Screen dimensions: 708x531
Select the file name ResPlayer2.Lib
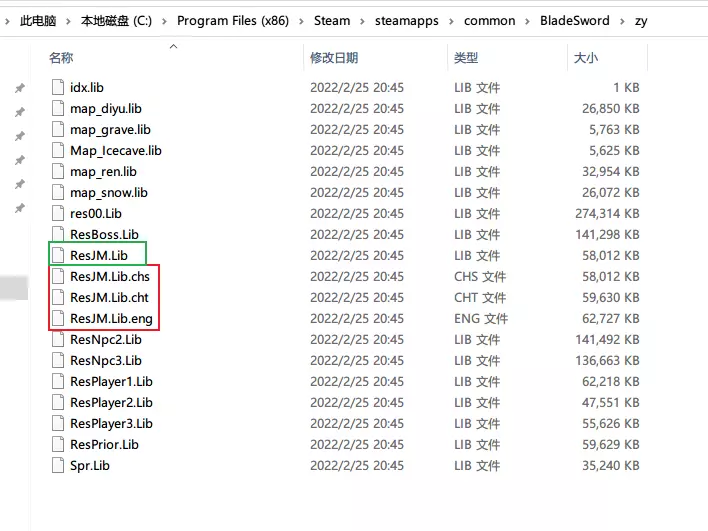pyautogui.click(x=111, y=402)
